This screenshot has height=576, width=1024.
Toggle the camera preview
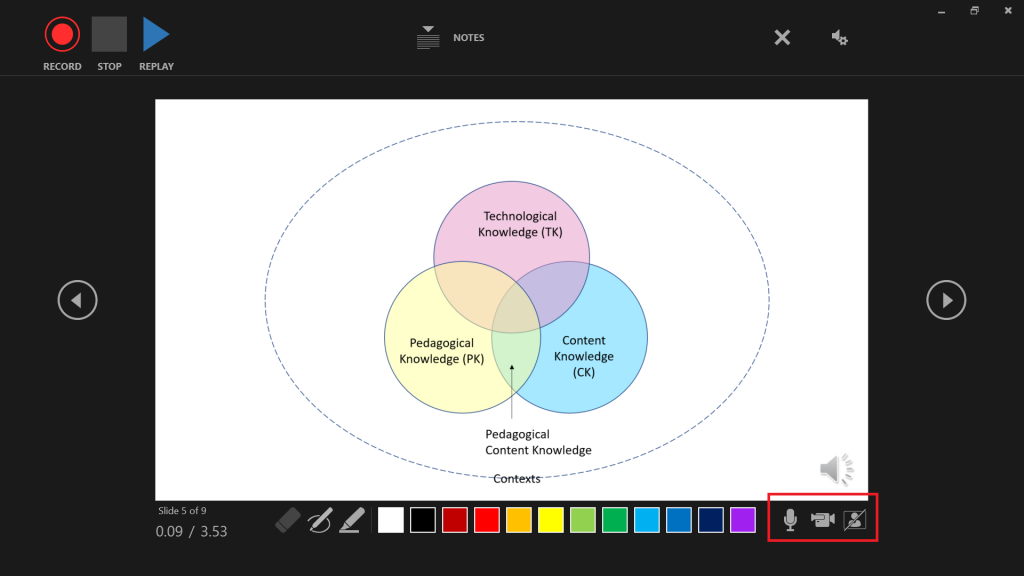tap(854, 520)
